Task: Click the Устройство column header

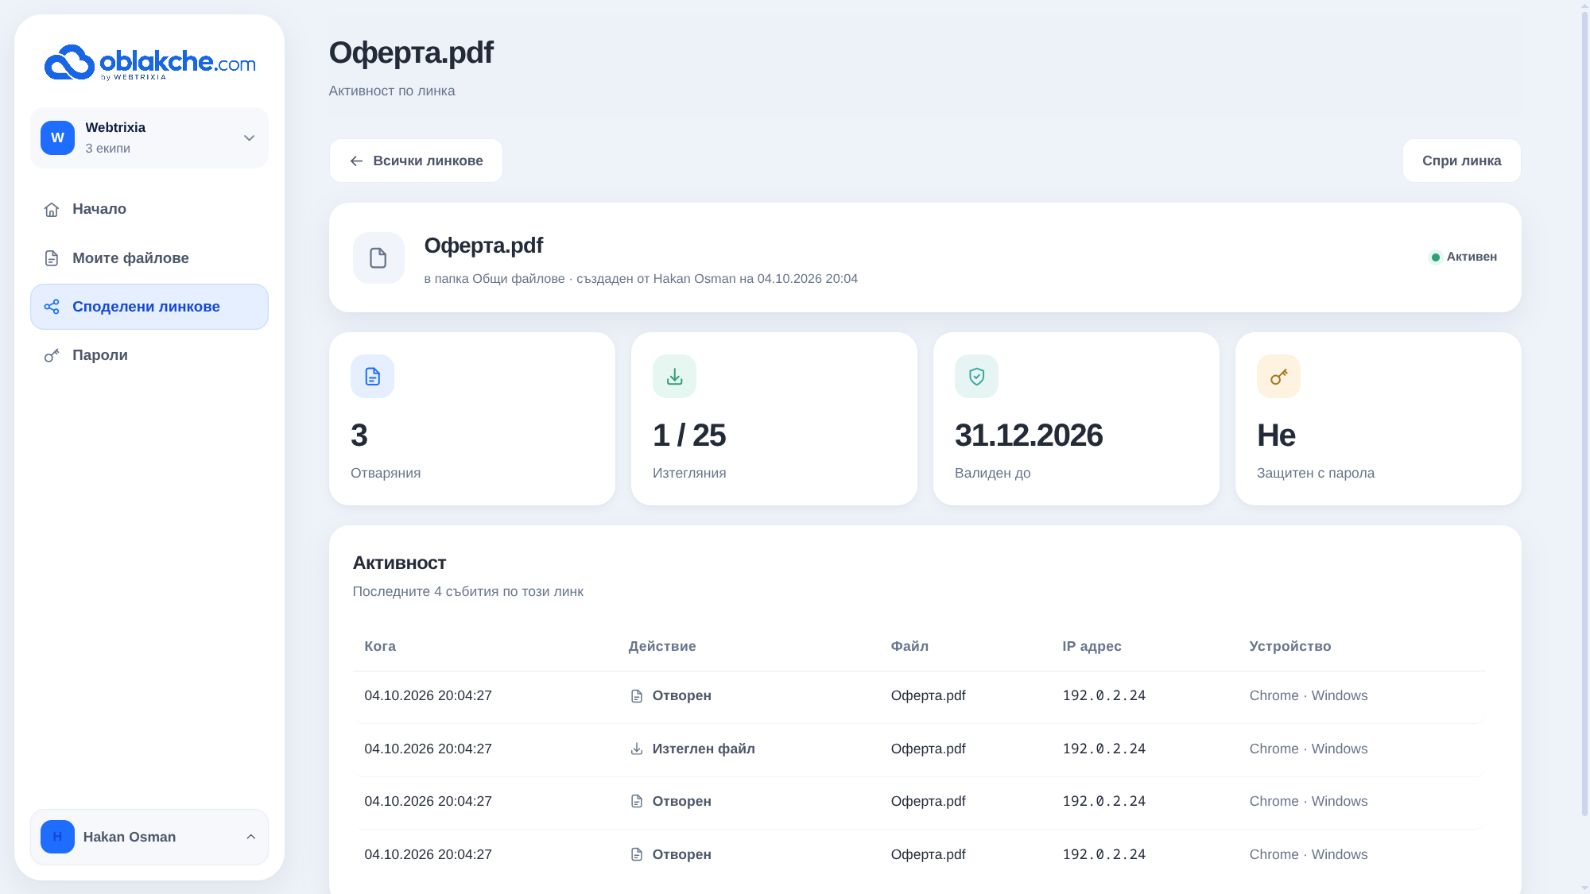Action: (1290, 646)
